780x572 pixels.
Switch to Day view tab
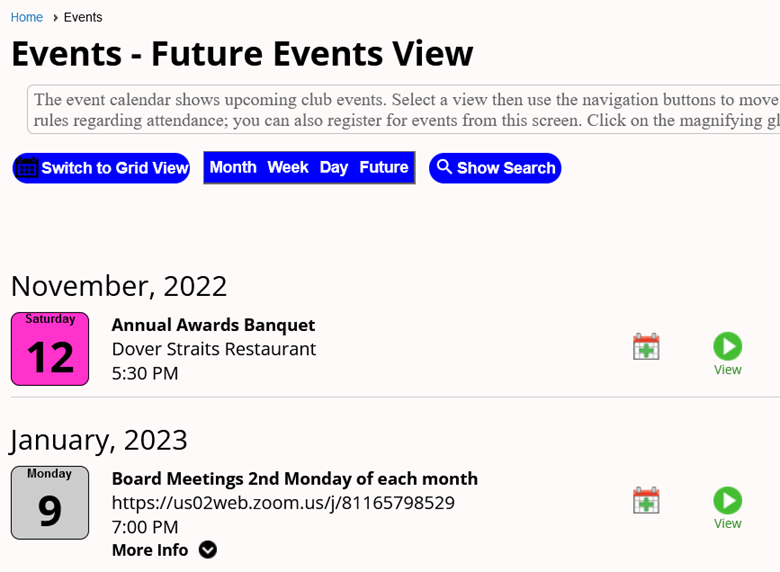[334, 167]
